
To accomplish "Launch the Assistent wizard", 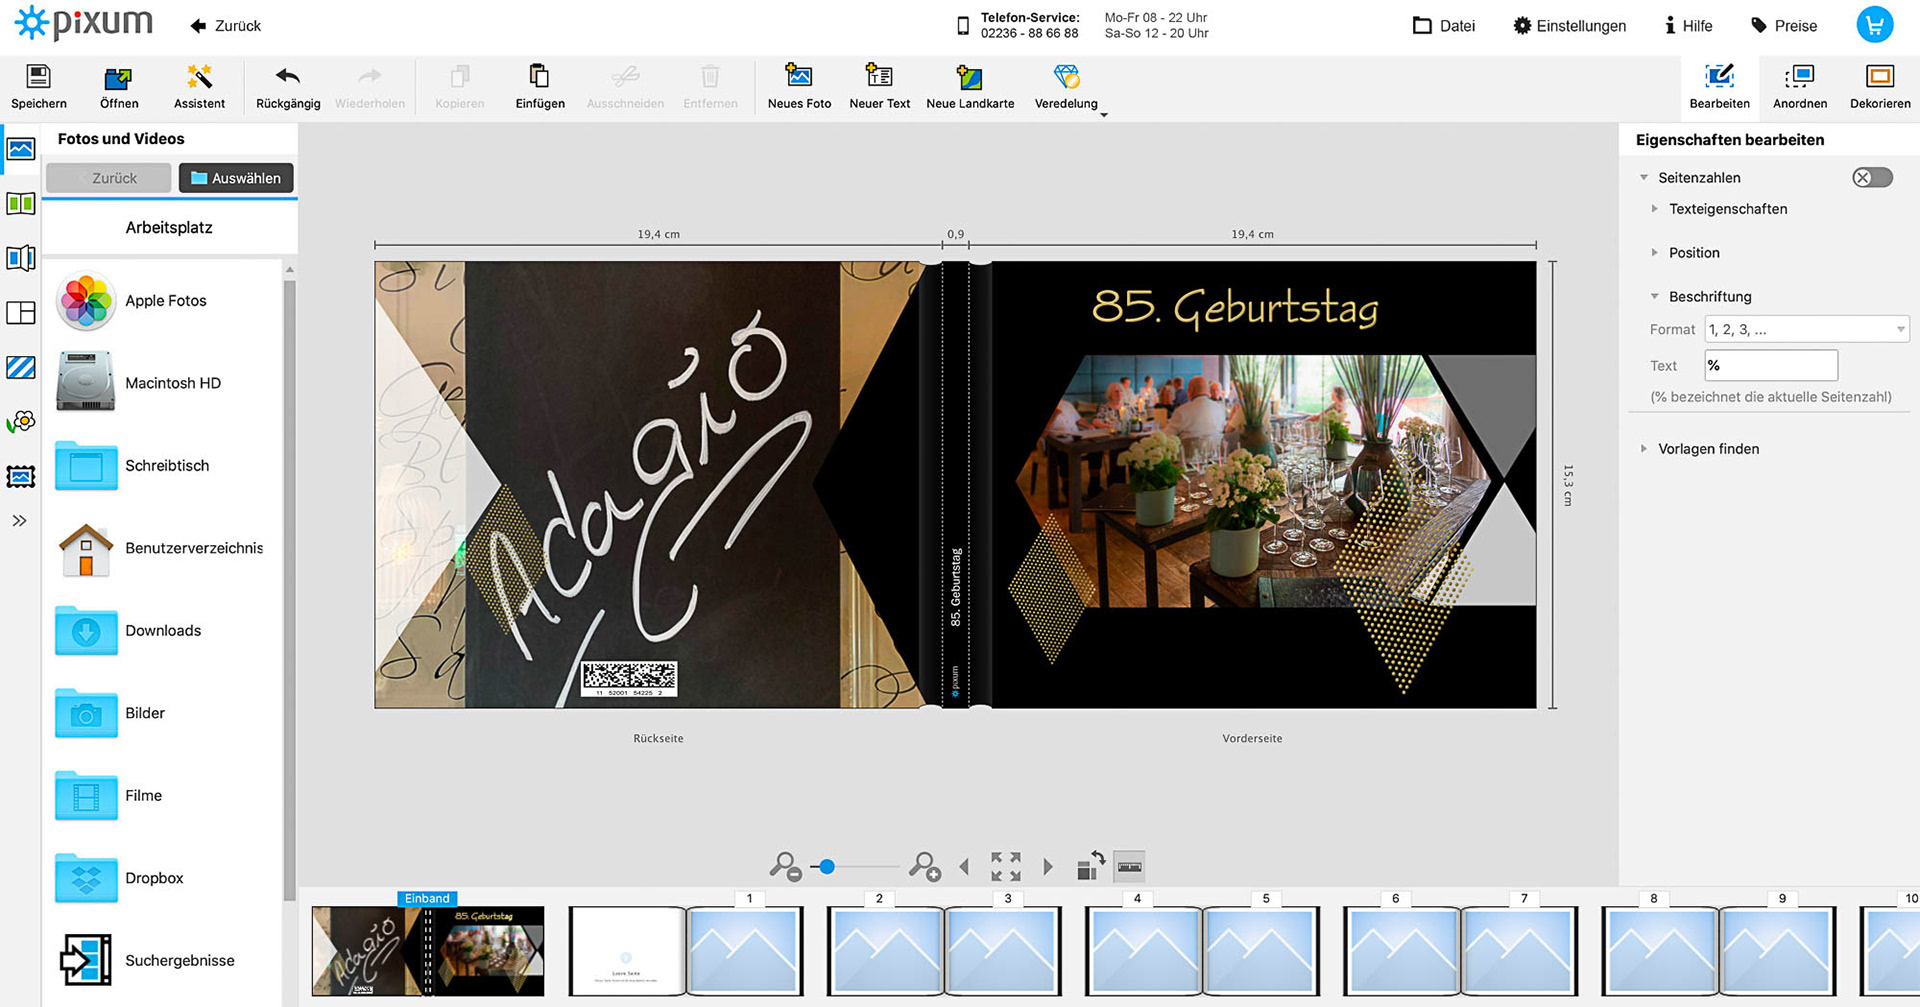I will (x=199, y=86).
